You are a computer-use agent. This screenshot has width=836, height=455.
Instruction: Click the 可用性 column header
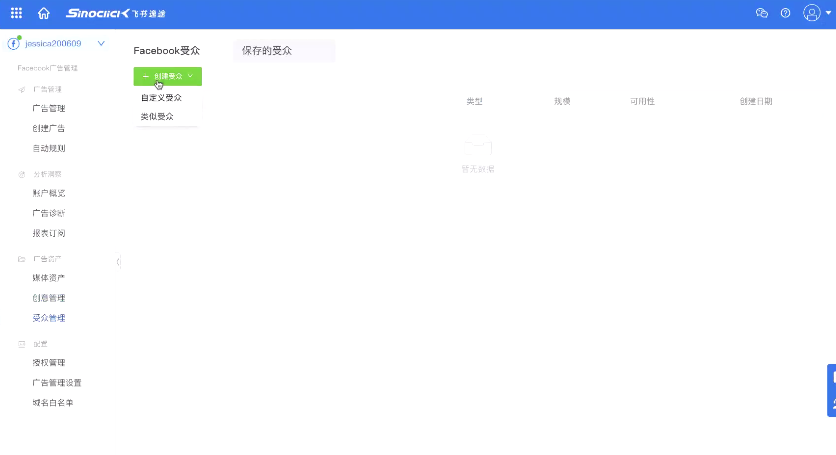tap(642, 101)
